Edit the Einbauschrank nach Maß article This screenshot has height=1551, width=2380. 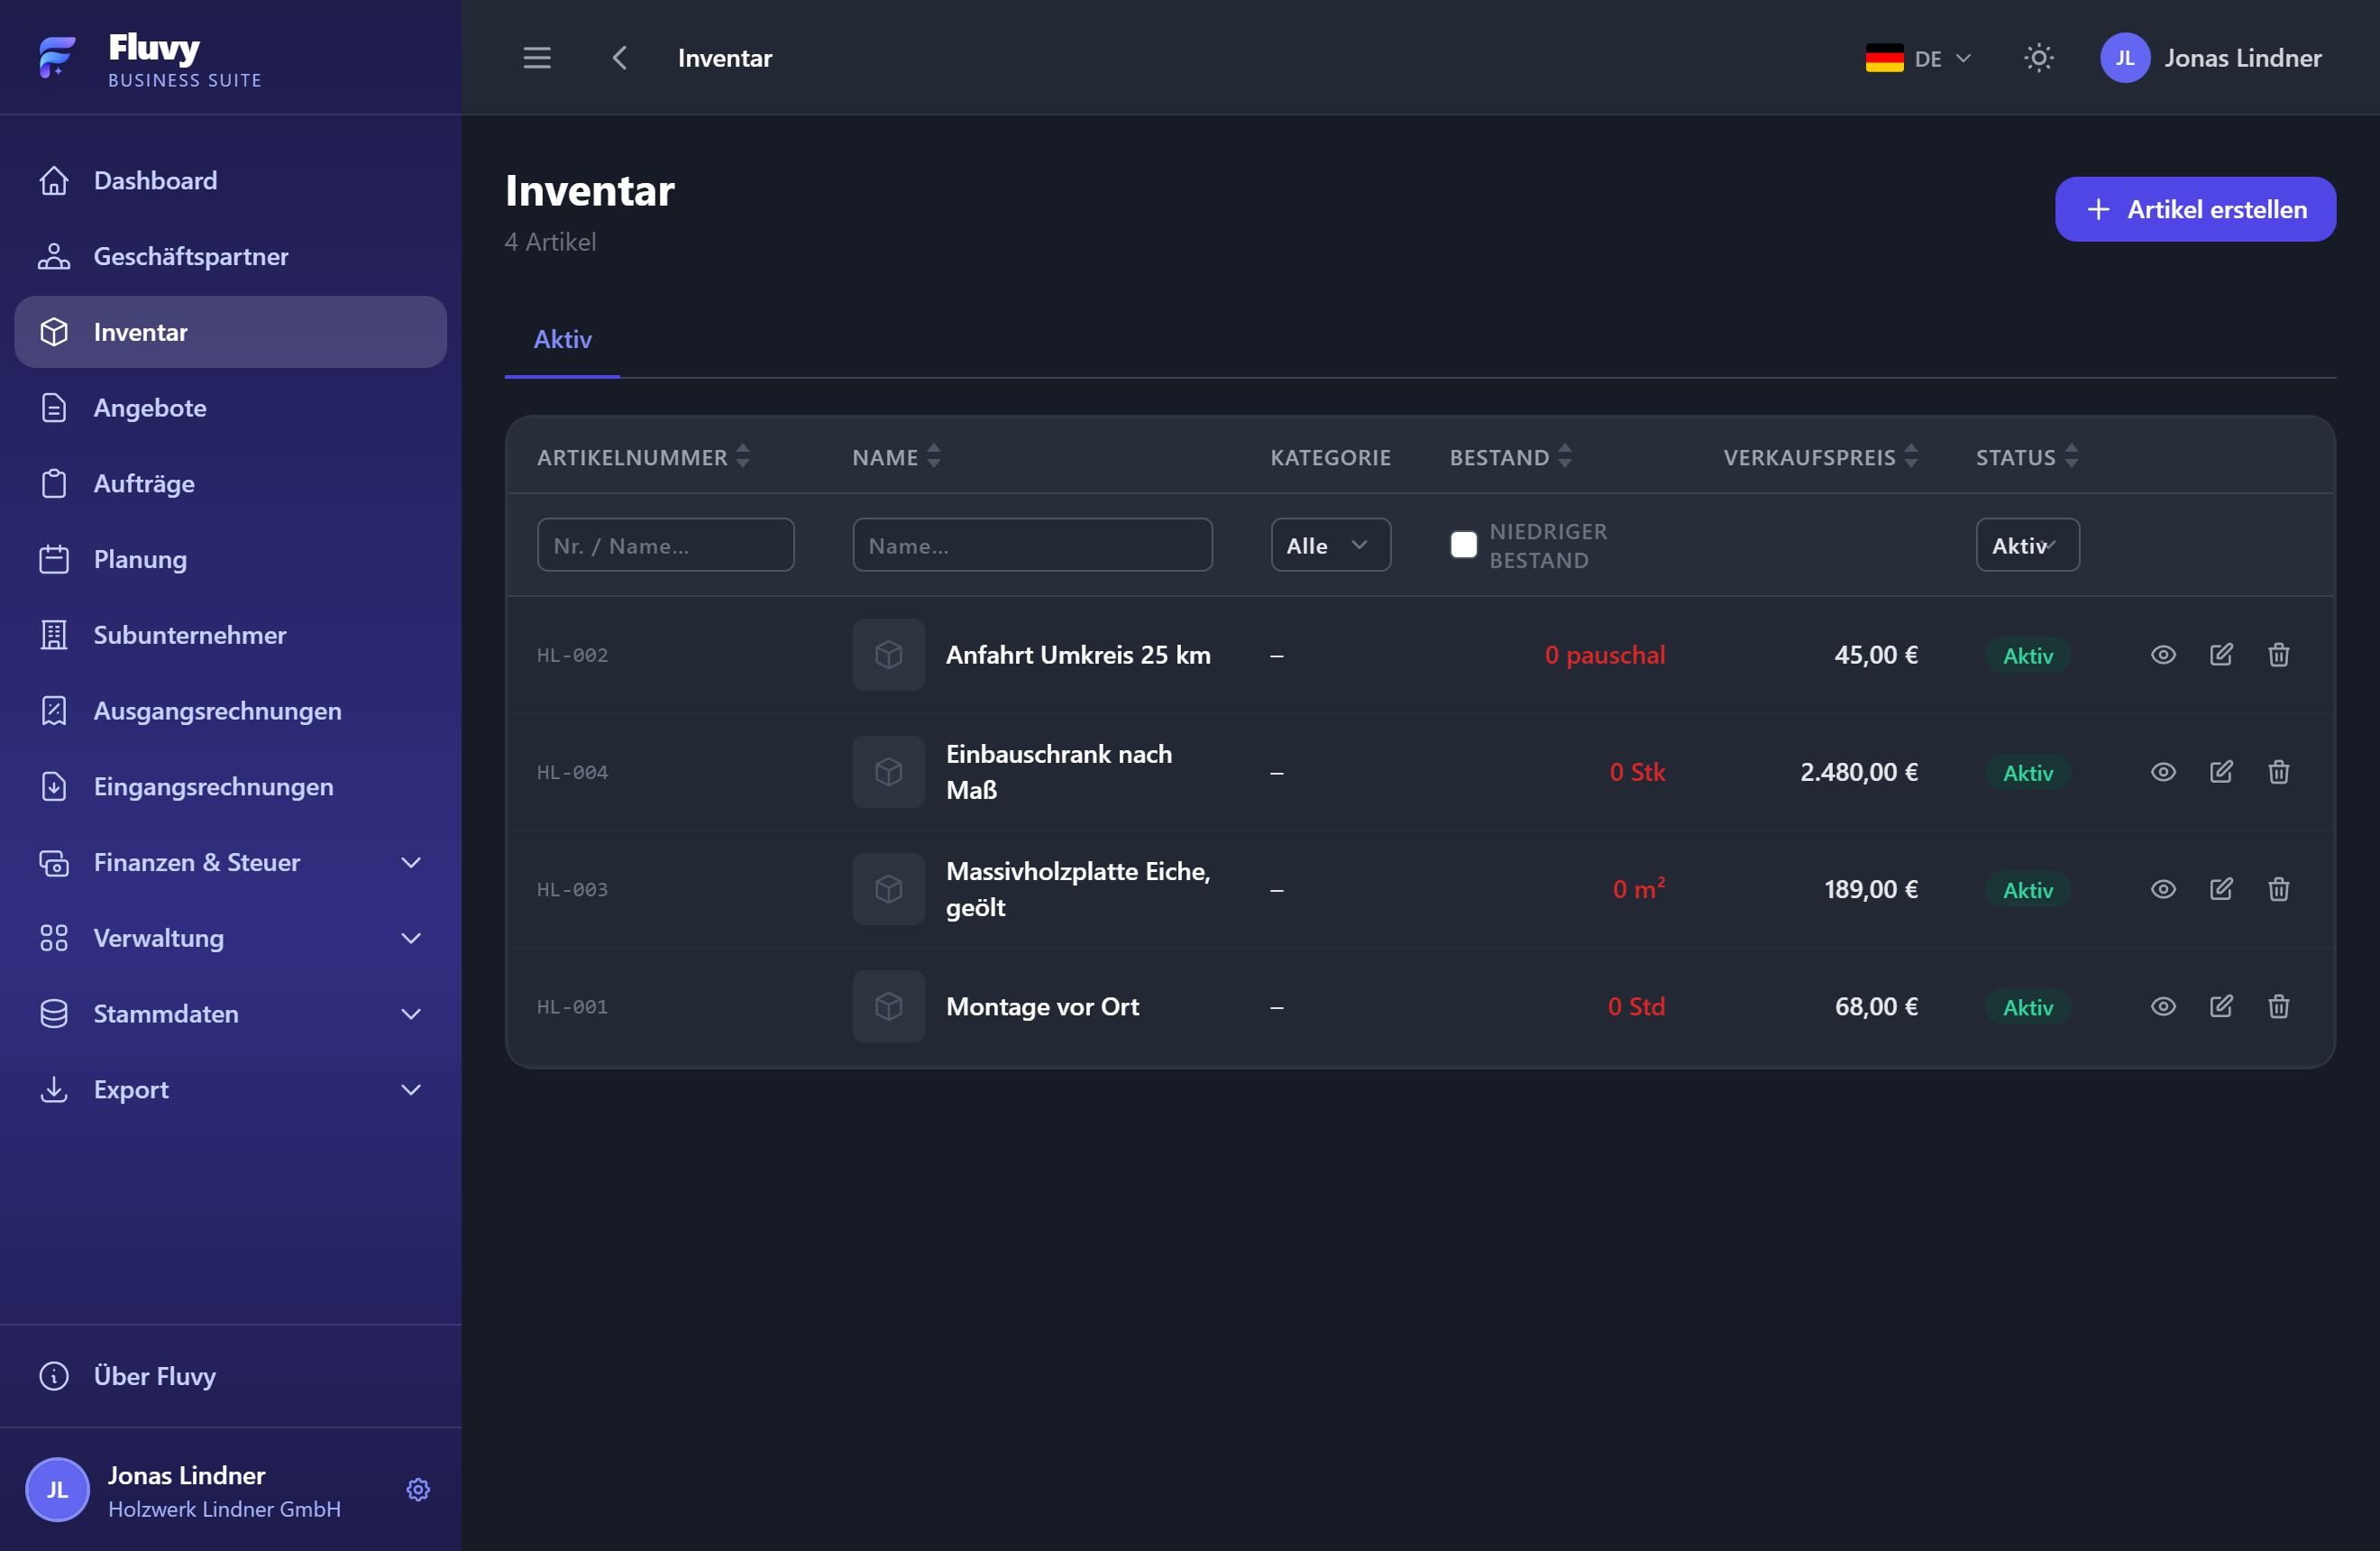tap(2220, 771)
